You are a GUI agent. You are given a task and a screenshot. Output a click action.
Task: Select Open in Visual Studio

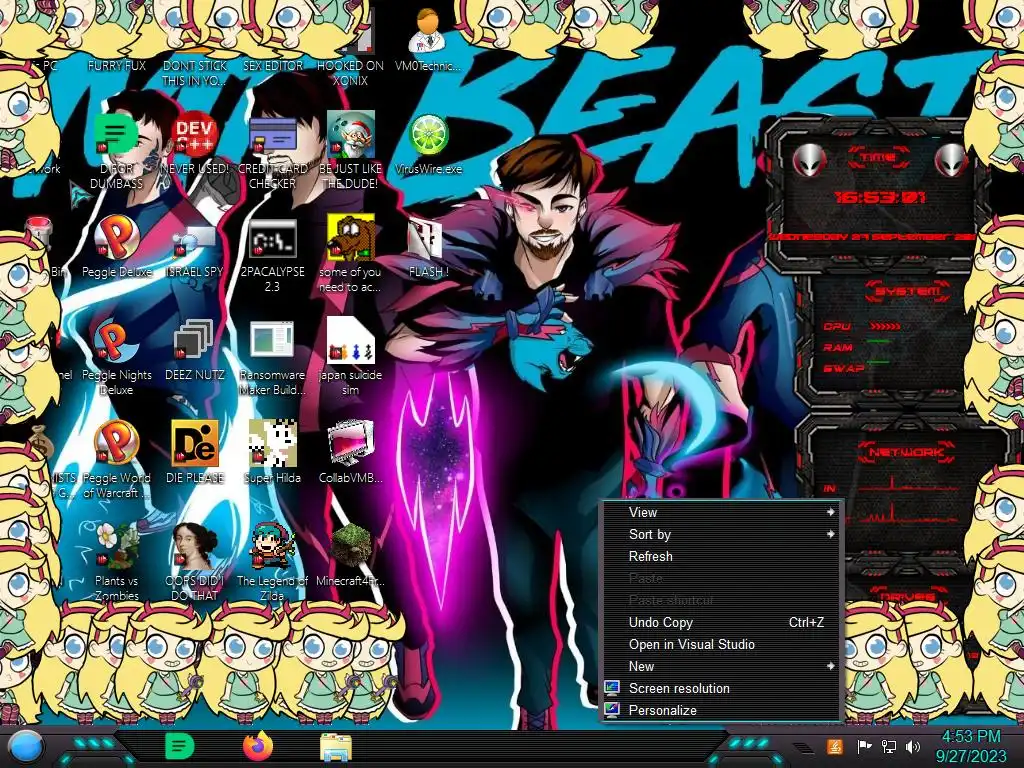coord(721,645)
